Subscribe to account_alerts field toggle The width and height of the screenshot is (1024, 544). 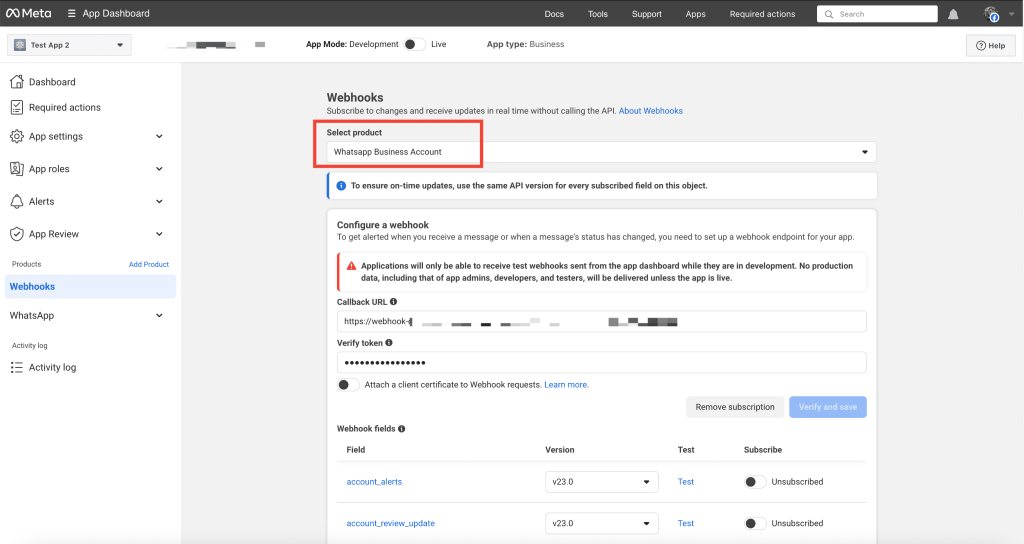756,482
